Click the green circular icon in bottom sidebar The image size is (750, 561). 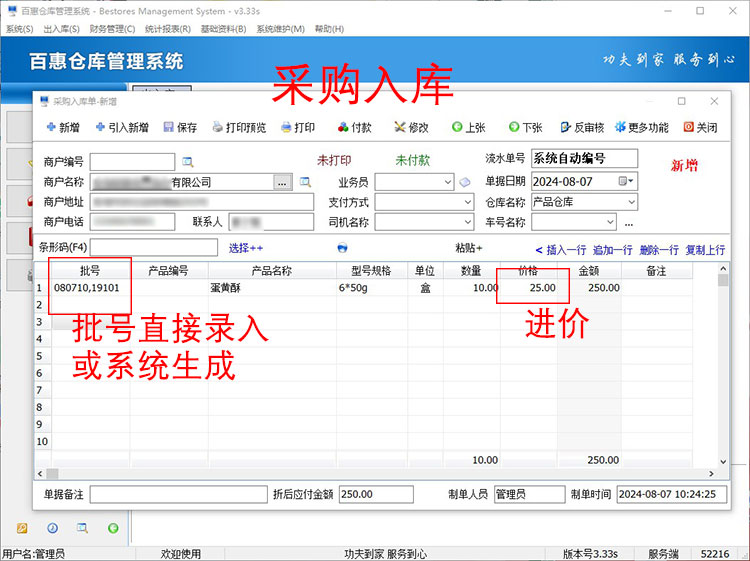[x=113, y=528]
